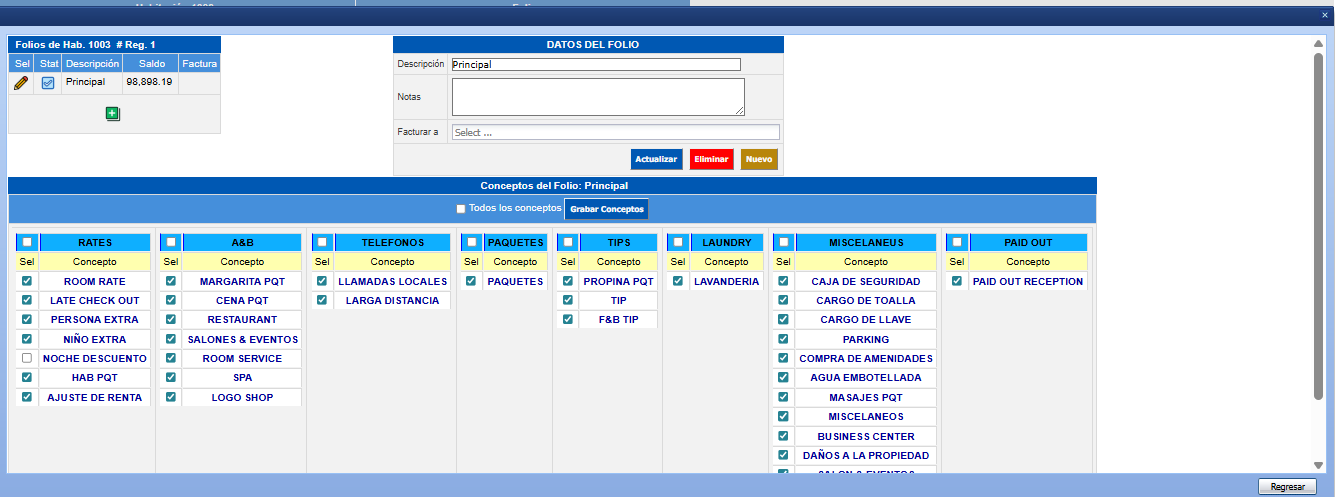Toggle the Todos los conceptos checkbox
The image size is (1335, 497).
460,209
